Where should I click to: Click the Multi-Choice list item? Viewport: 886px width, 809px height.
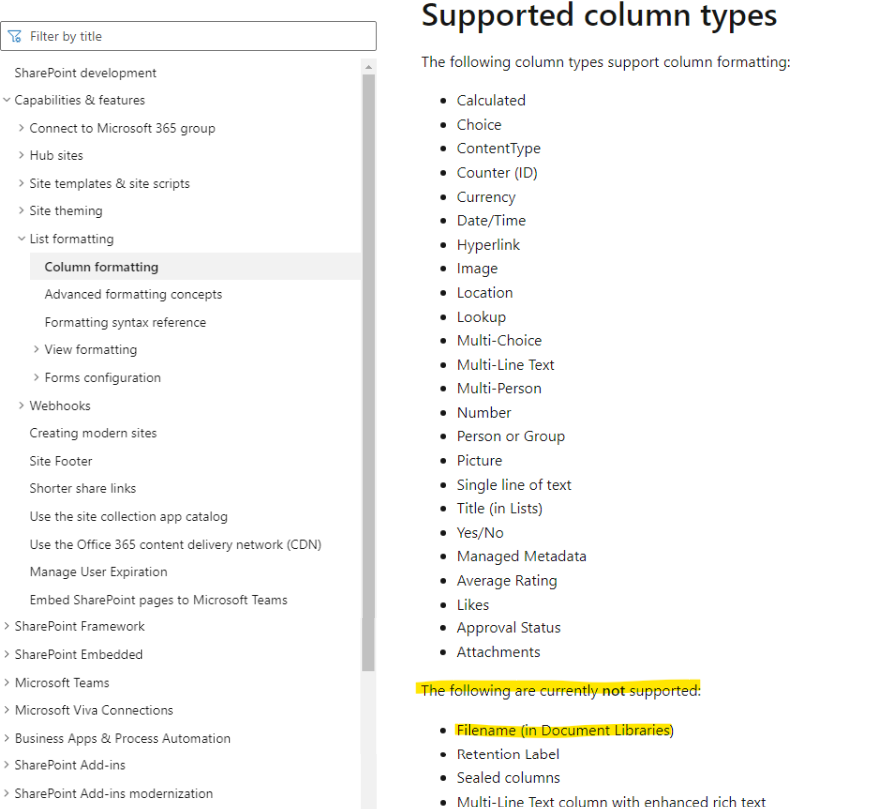tap(499, 341)
